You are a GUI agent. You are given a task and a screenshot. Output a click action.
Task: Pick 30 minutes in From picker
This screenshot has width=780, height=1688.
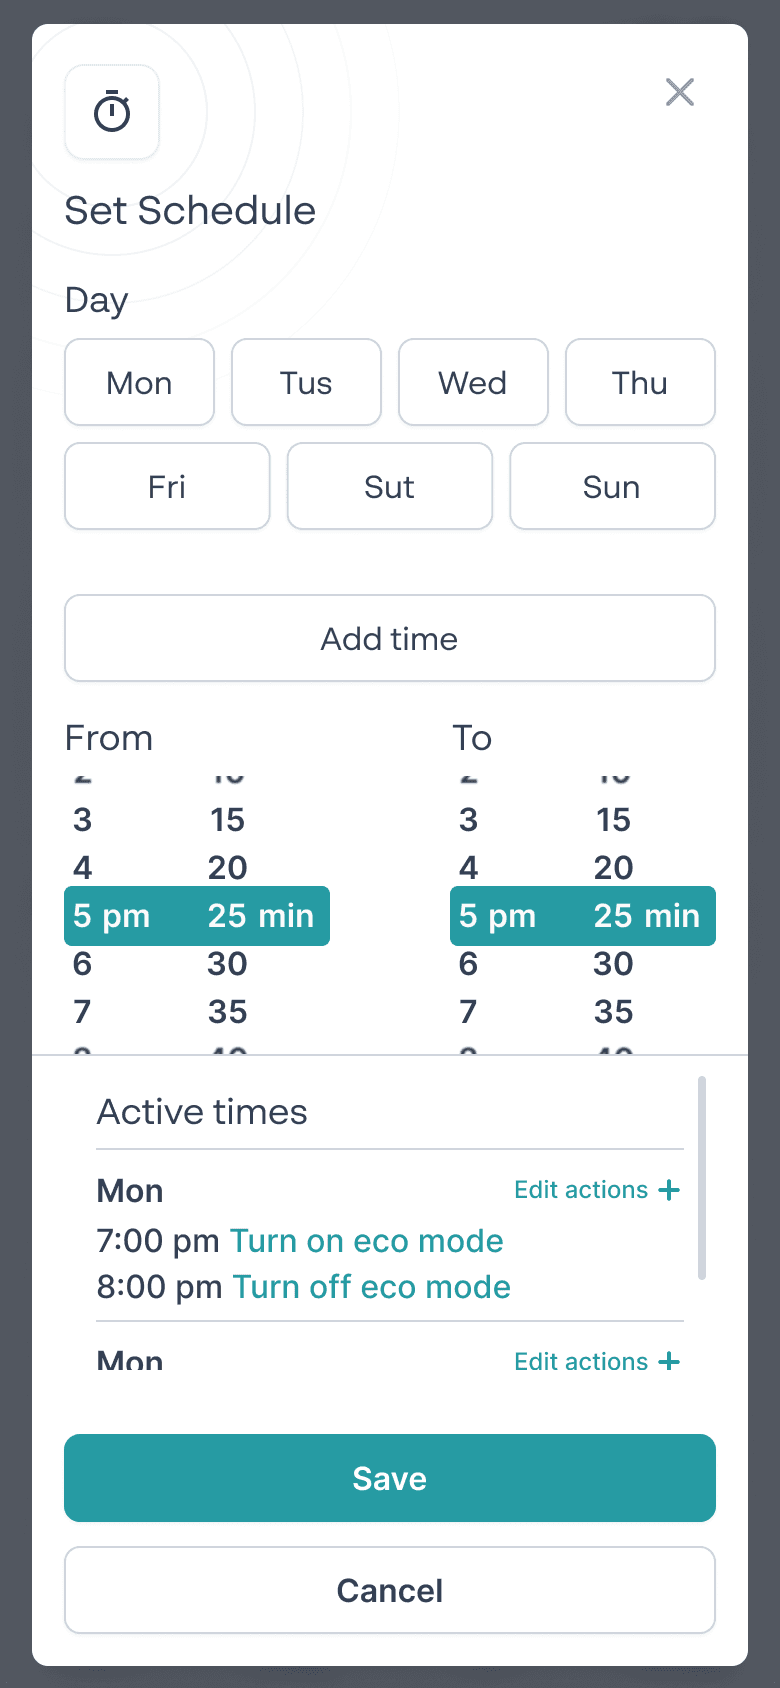pyautogui.click(x=228, y=964)
